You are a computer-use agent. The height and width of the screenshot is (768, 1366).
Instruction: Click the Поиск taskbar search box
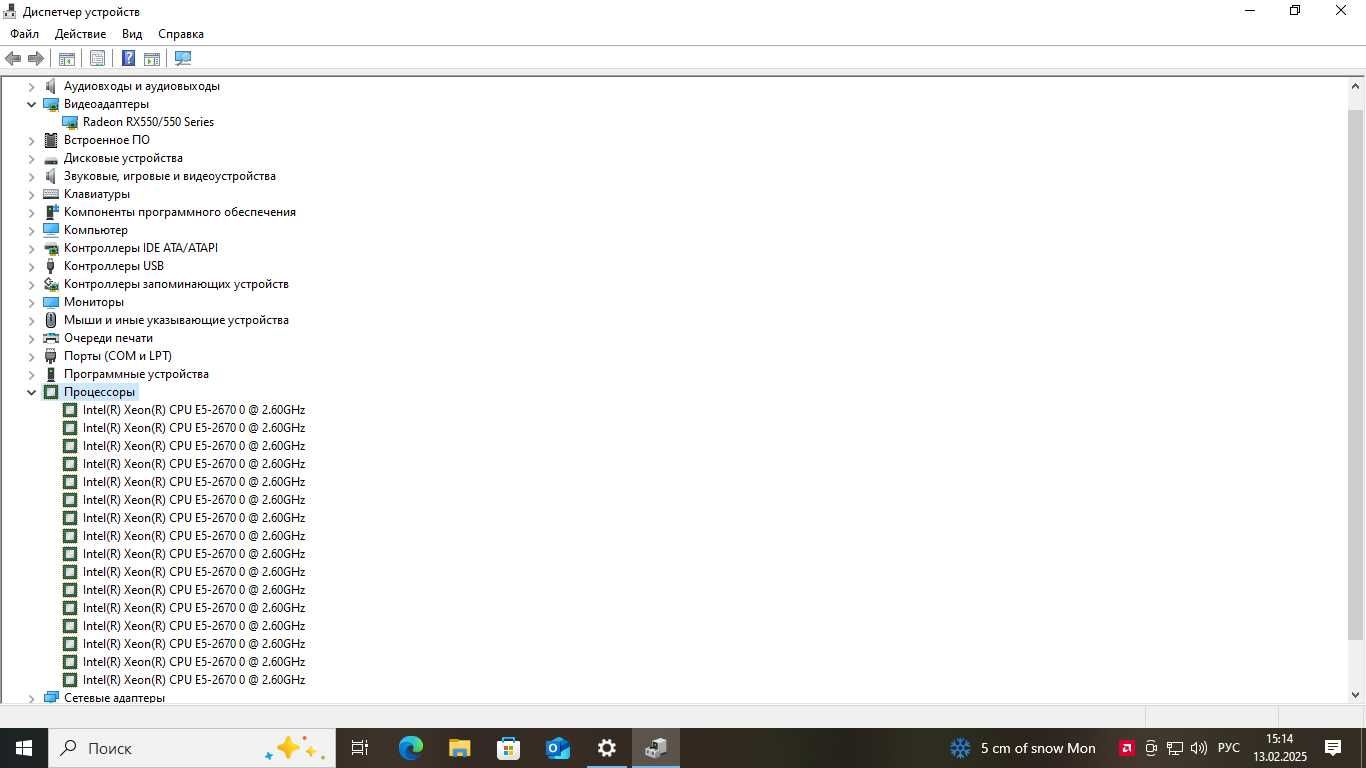pos(192,748)
